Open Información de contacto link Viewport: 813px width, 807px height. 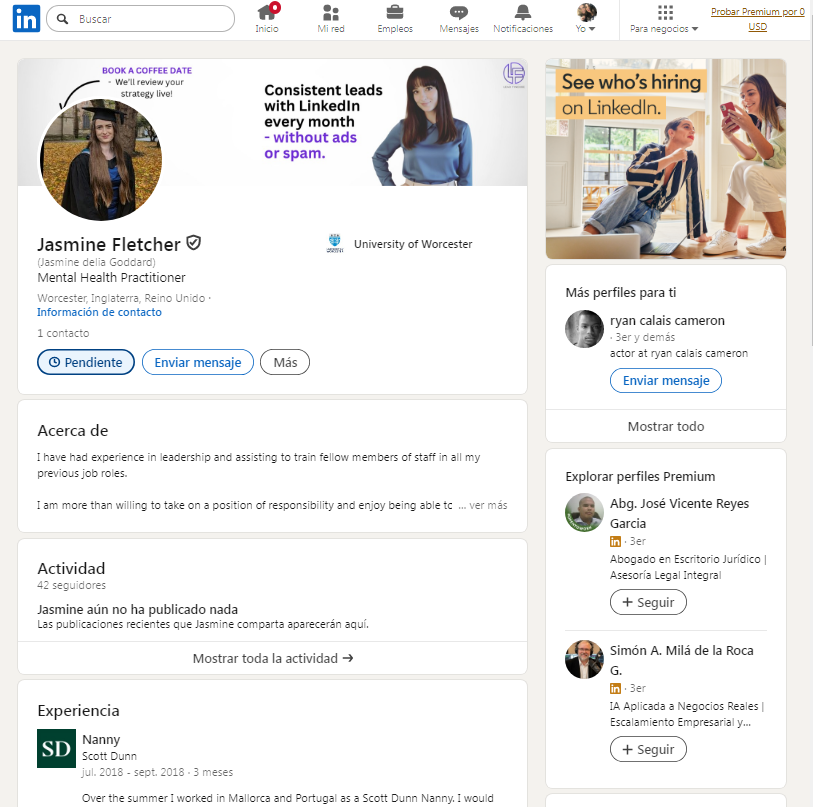pyautogui.click(x=99, y=312)
